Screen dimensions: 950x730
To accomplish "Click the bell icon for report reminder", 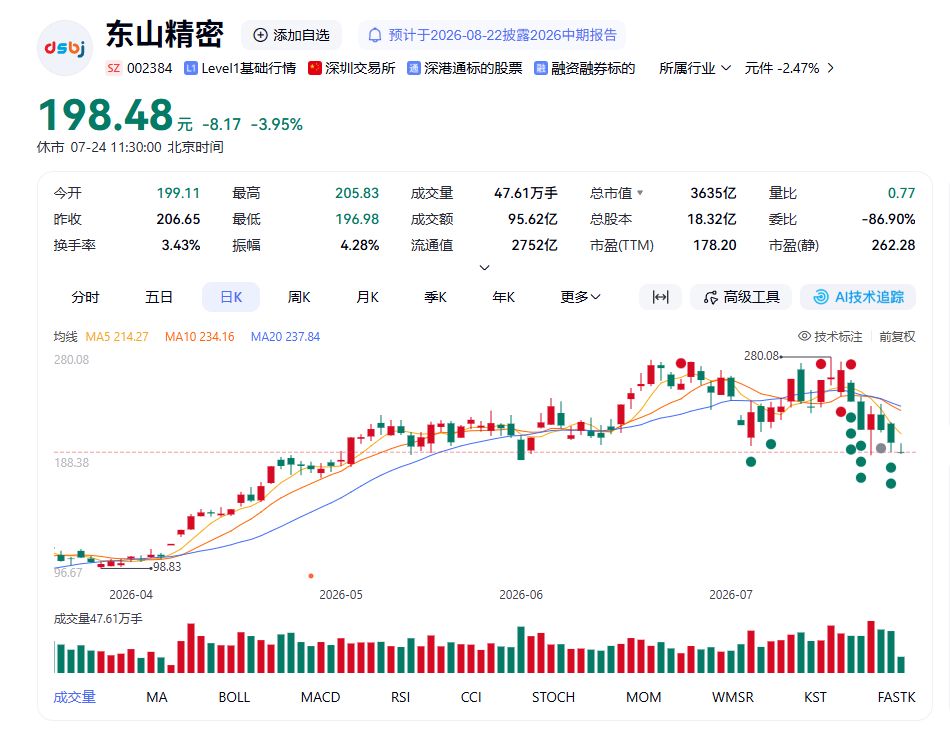I will [x=375, y=35].
